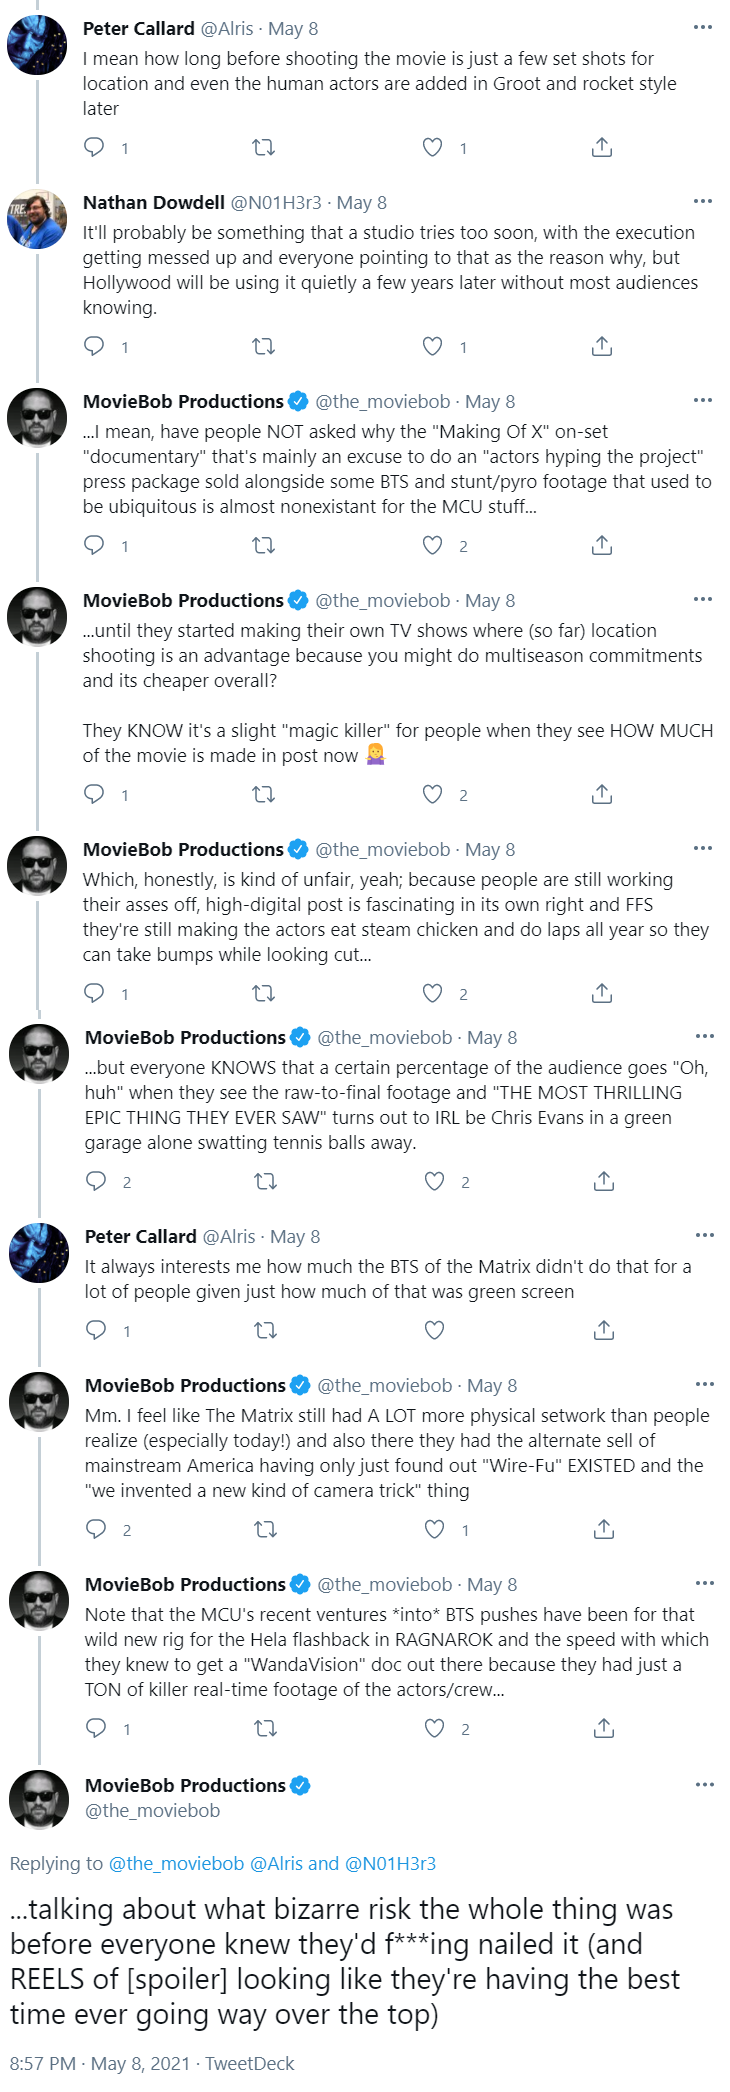Share the magic killer tweet

(602, 794)
